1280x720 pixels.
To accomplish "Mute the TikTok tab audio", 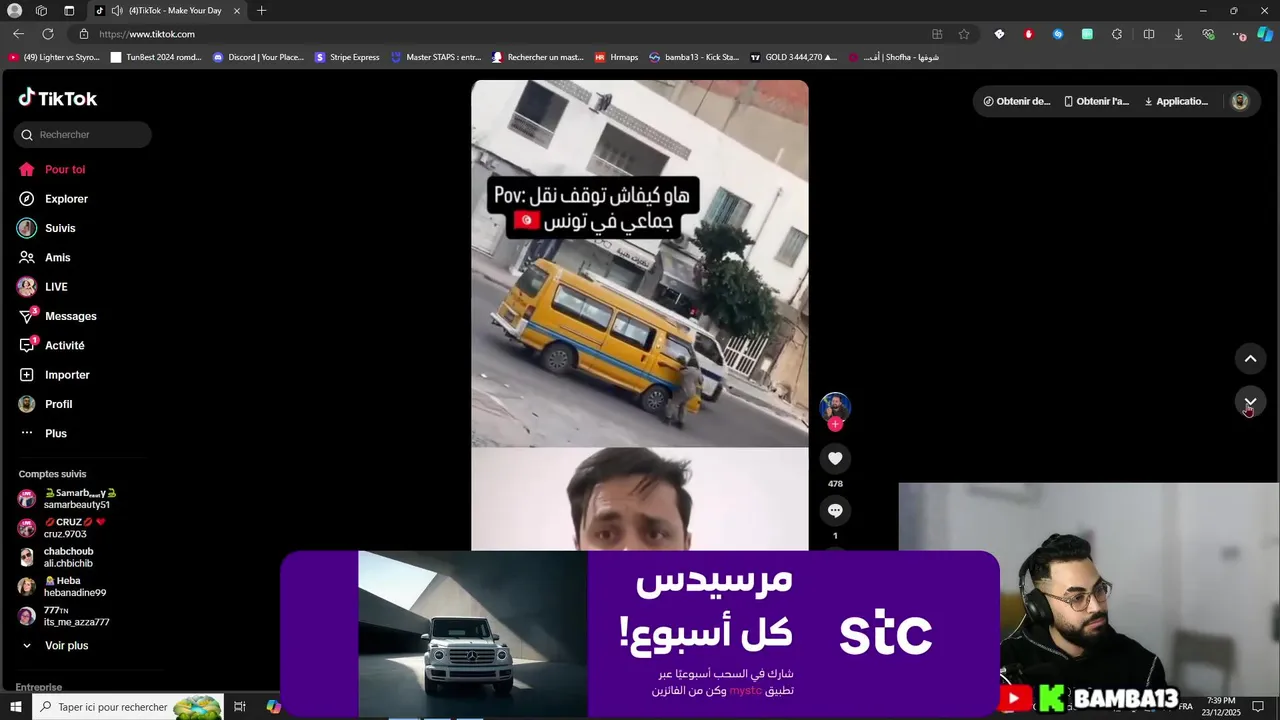I will [x=117, y=11].
